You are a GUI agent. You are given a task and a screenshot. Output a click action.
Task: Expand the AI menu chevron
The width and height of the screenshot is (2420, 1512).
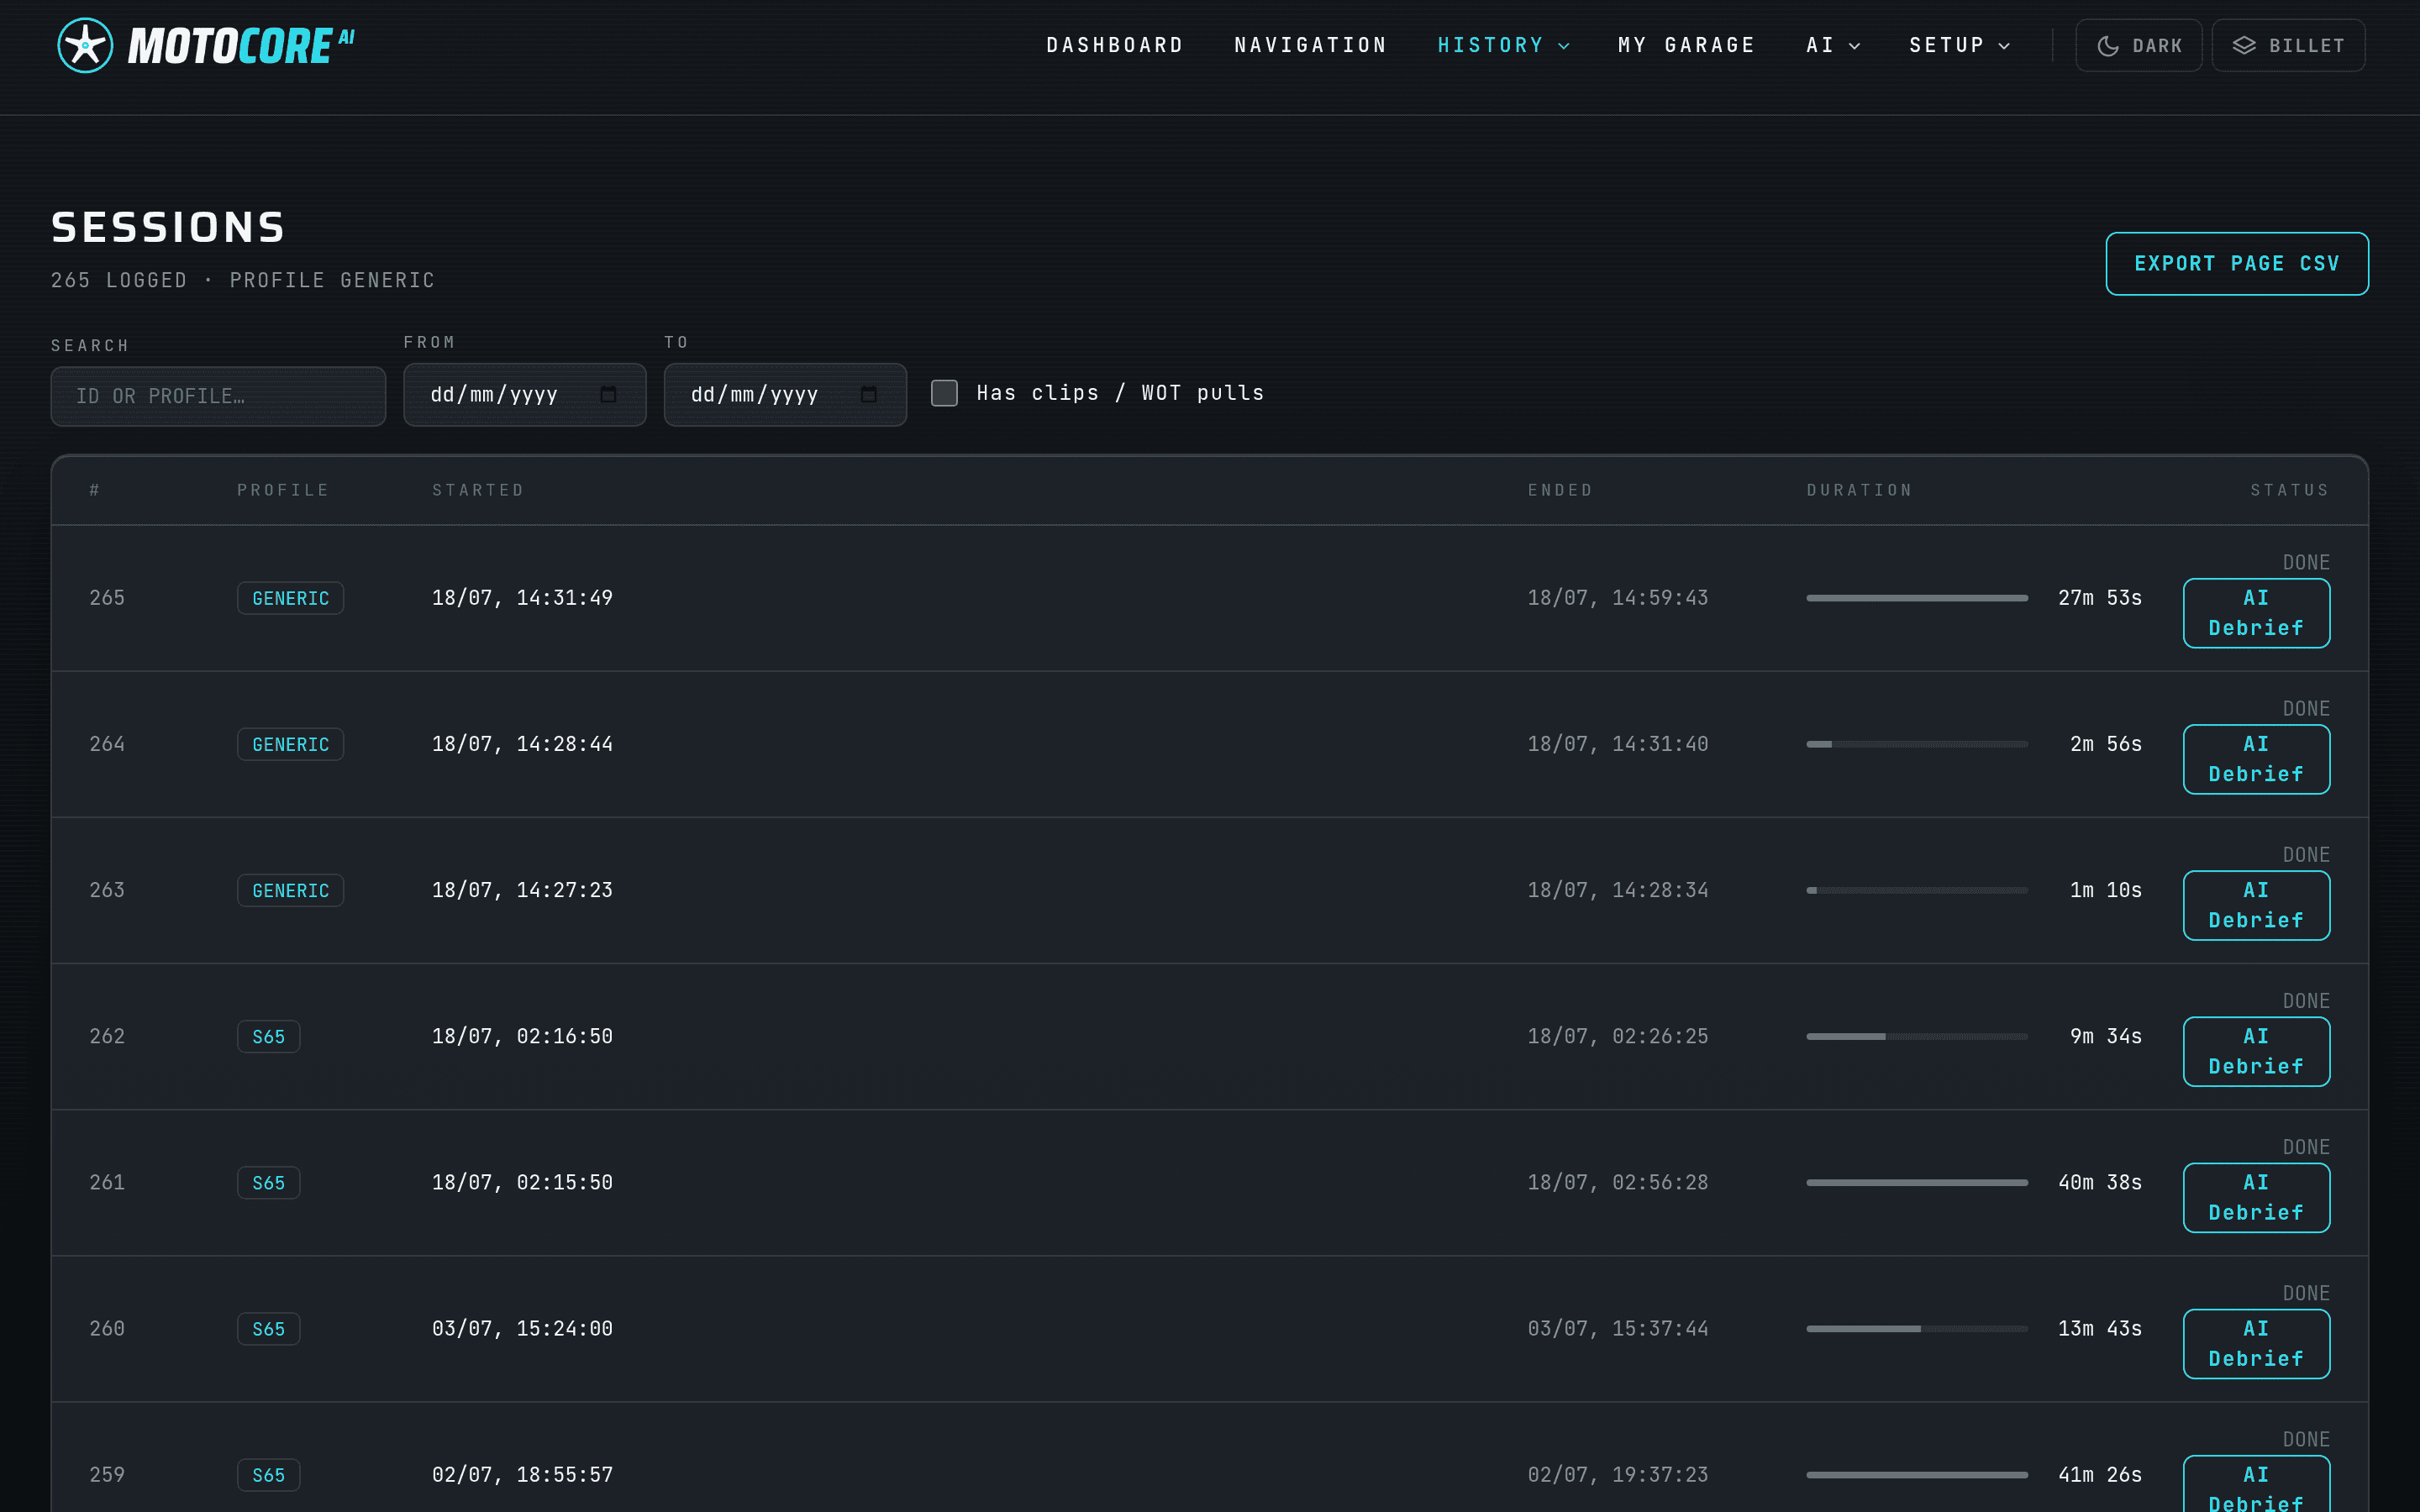pos(1854,46)
